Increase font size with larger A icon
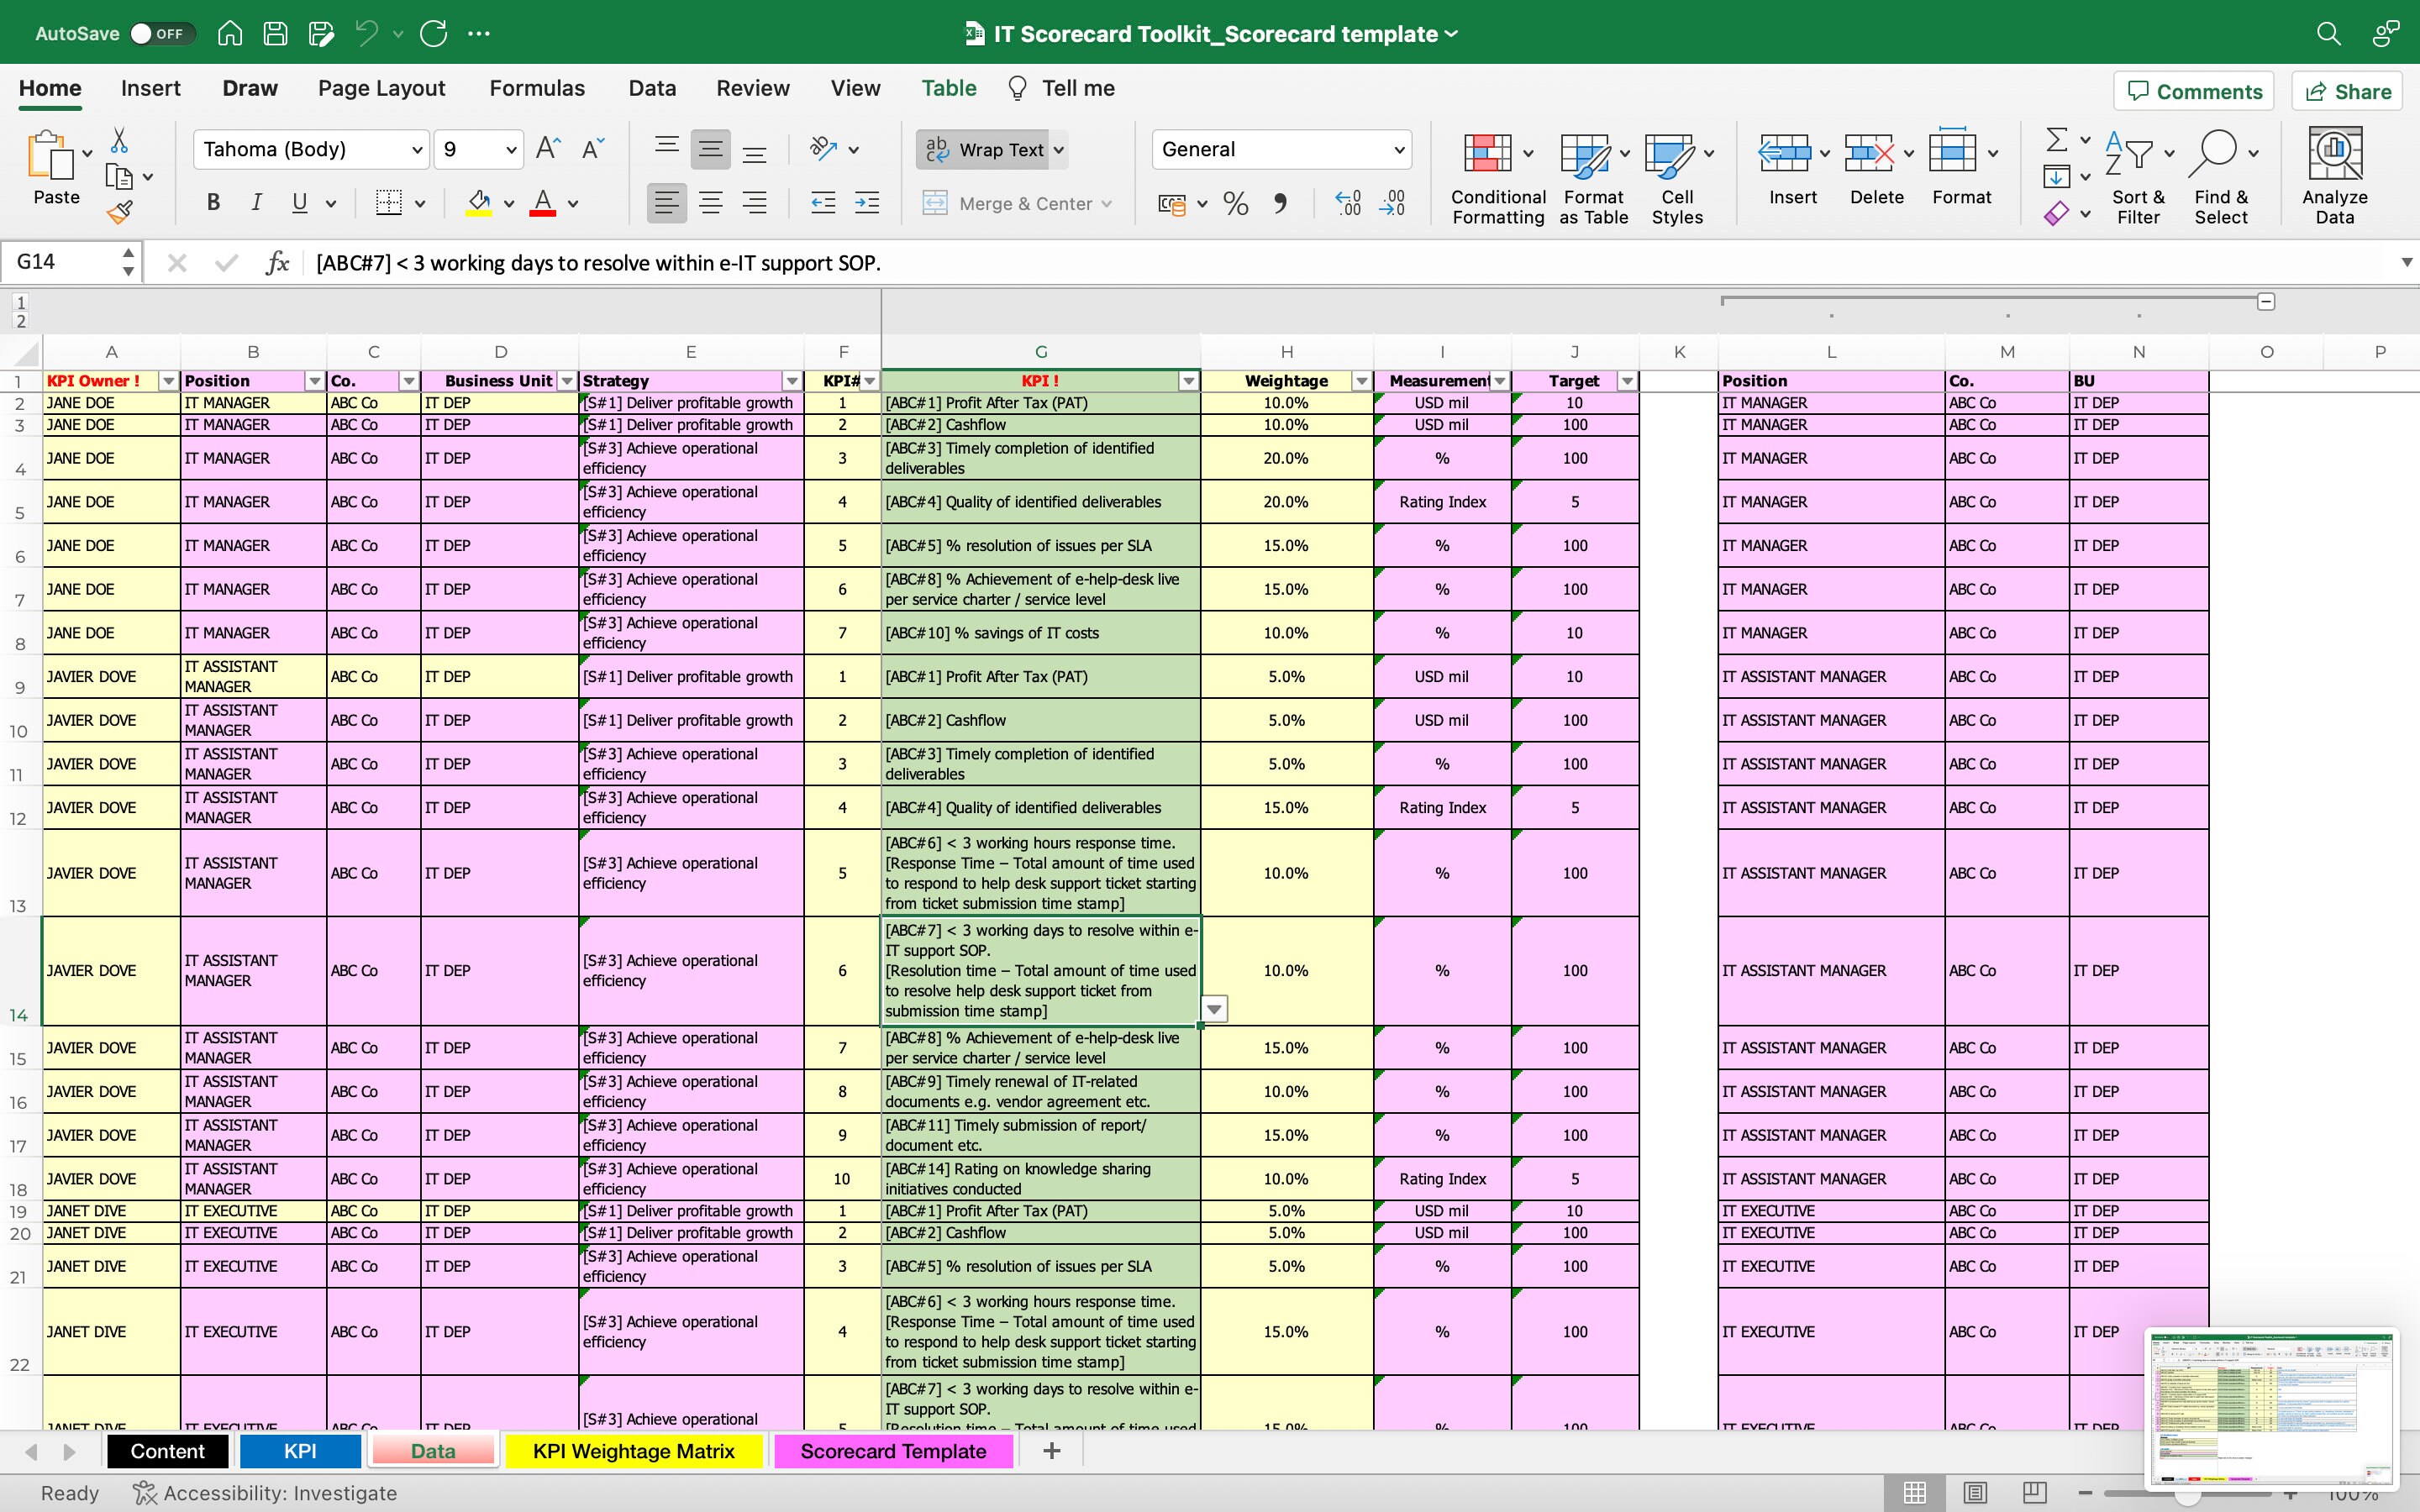 click(548, 149)
